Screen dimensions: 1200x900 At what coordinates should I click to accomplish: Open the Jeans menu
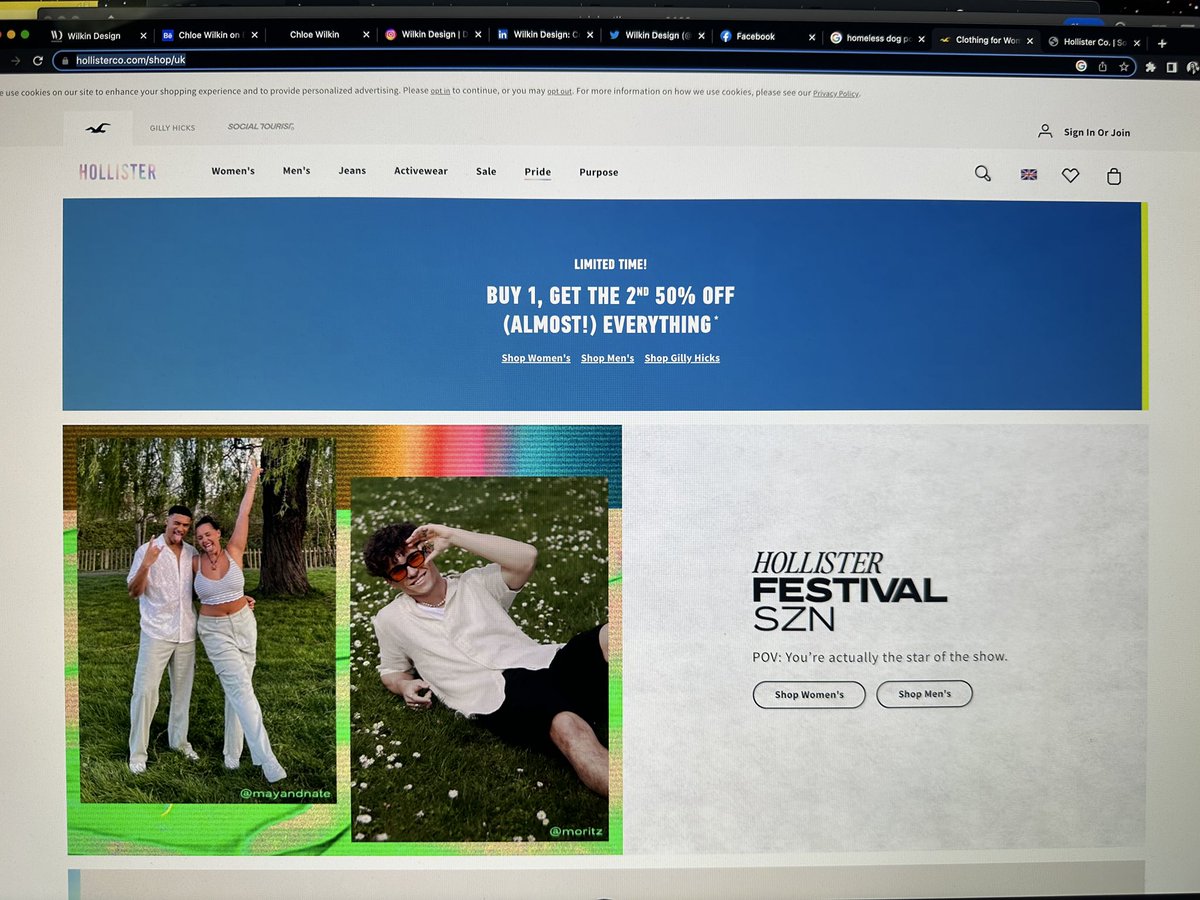click(352, 171)
